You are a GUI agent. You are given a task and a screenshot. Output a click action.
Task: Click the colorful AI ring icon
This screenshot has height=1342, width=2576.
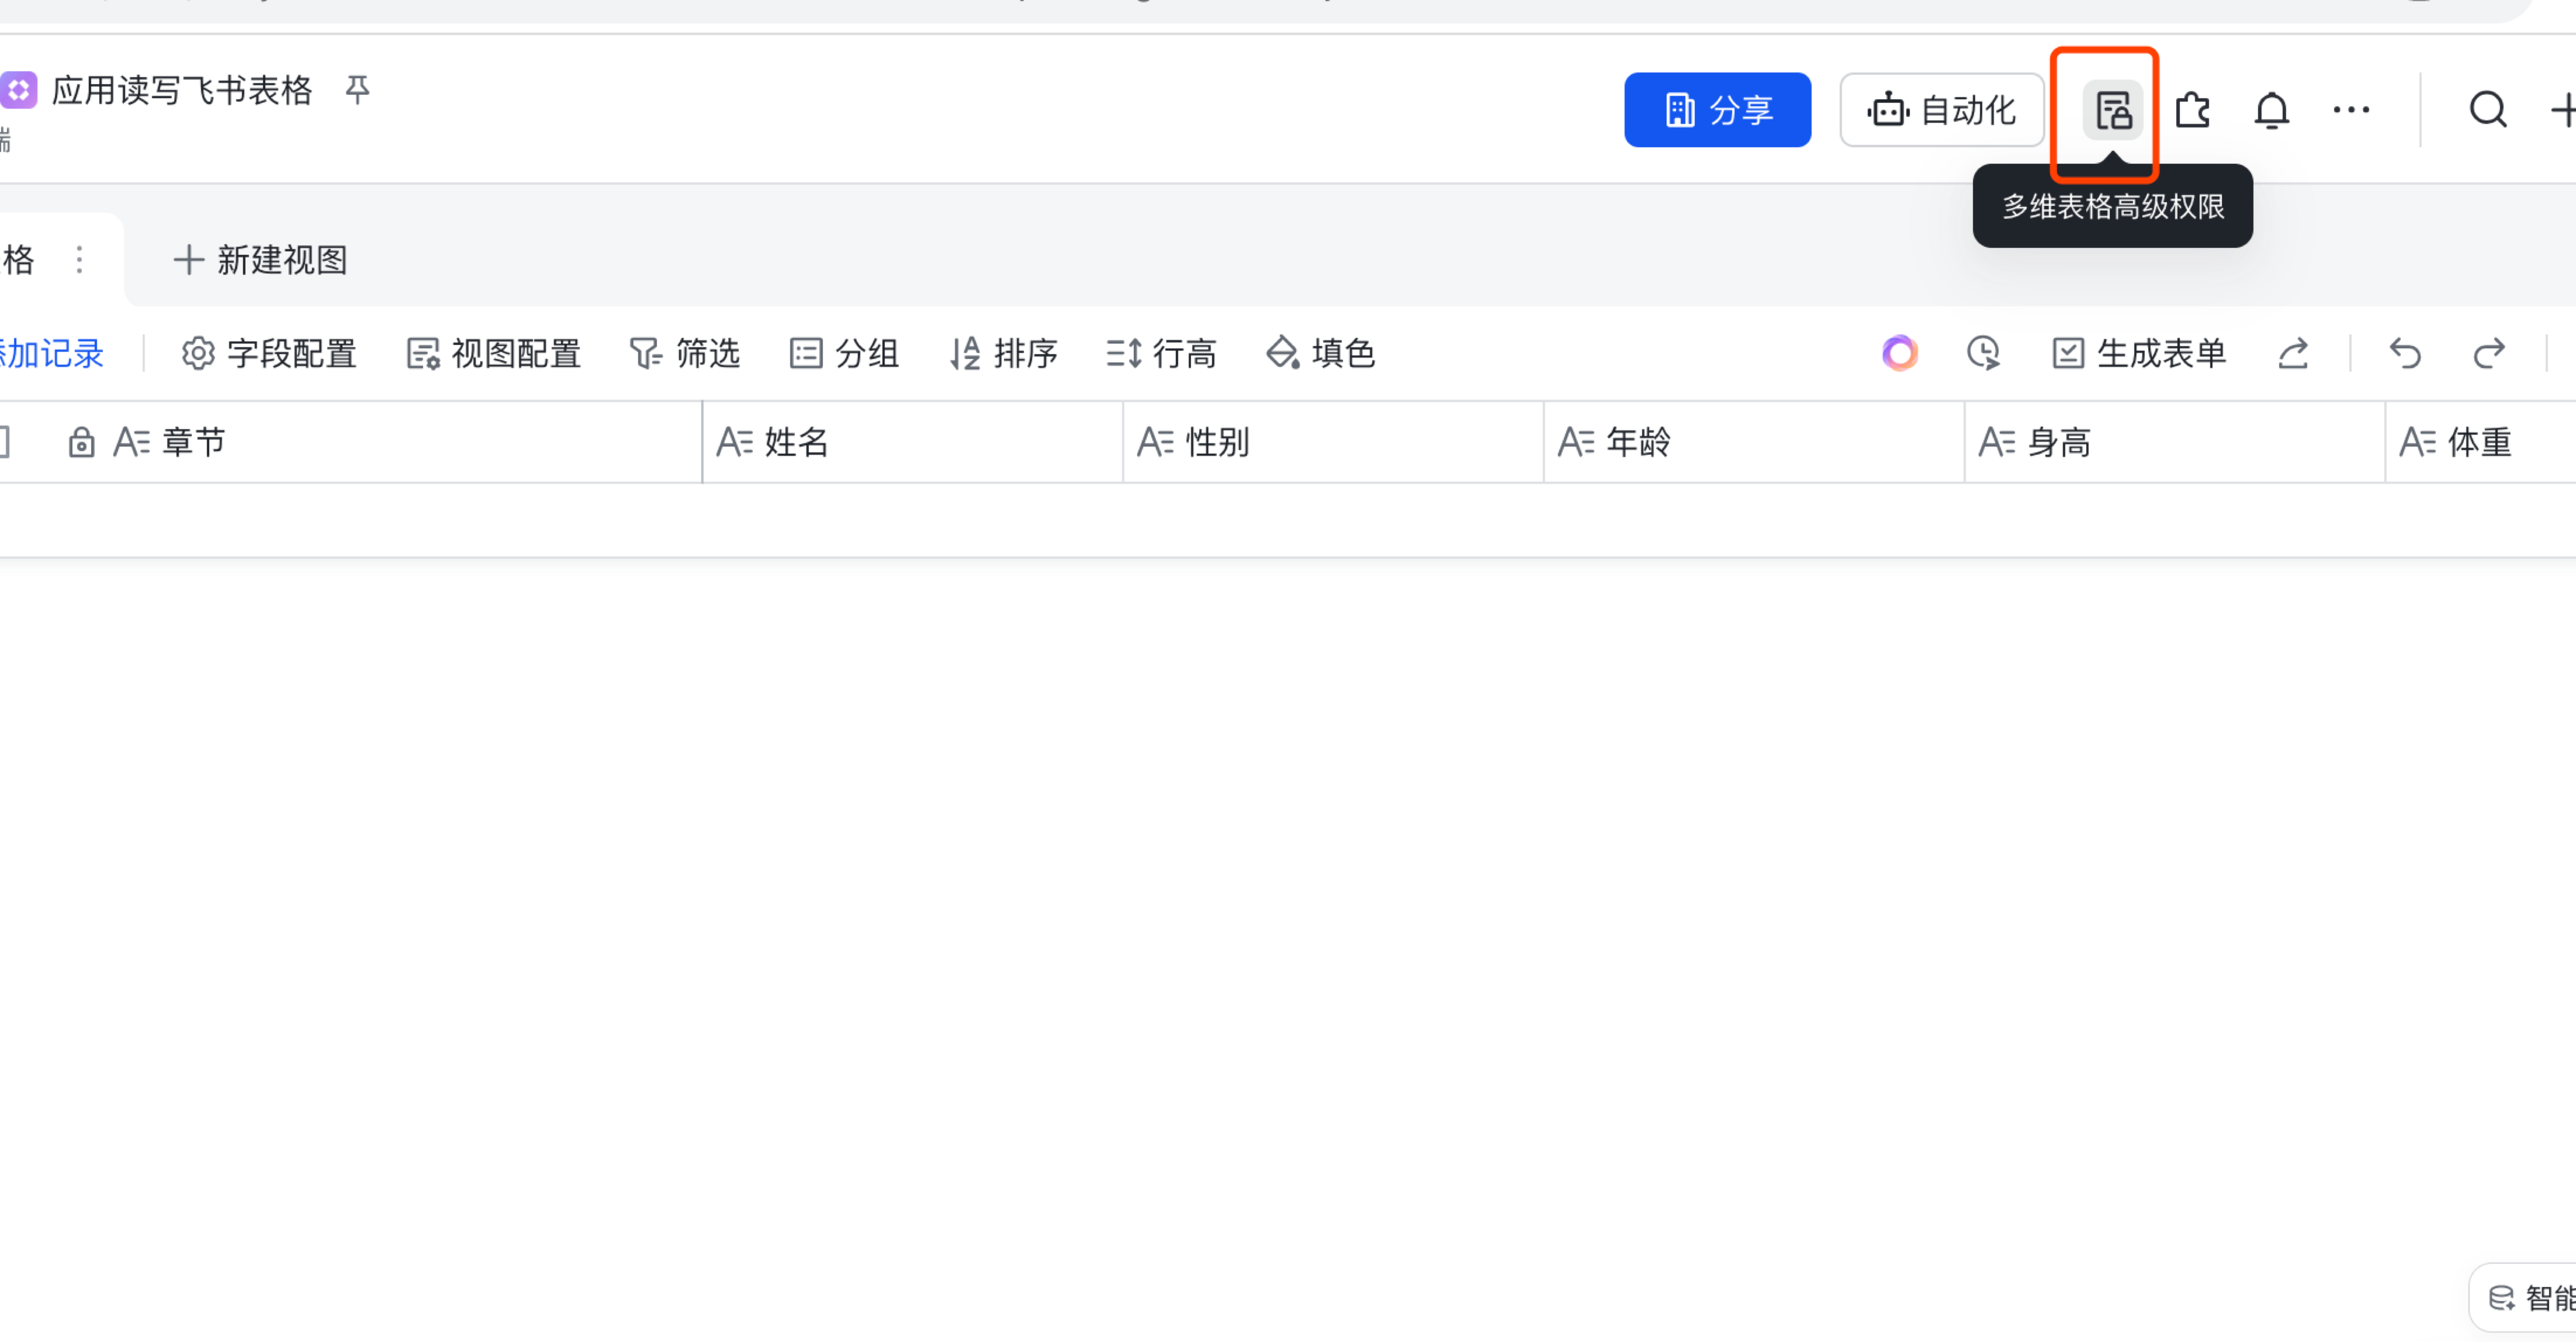(x=1899, y=353)
